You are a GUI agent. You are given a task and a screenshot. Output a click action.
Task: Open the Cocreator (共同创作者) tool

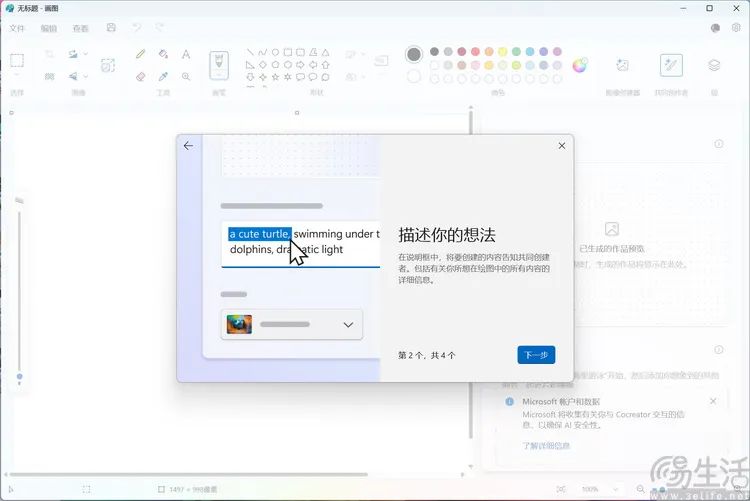point(671,66)
